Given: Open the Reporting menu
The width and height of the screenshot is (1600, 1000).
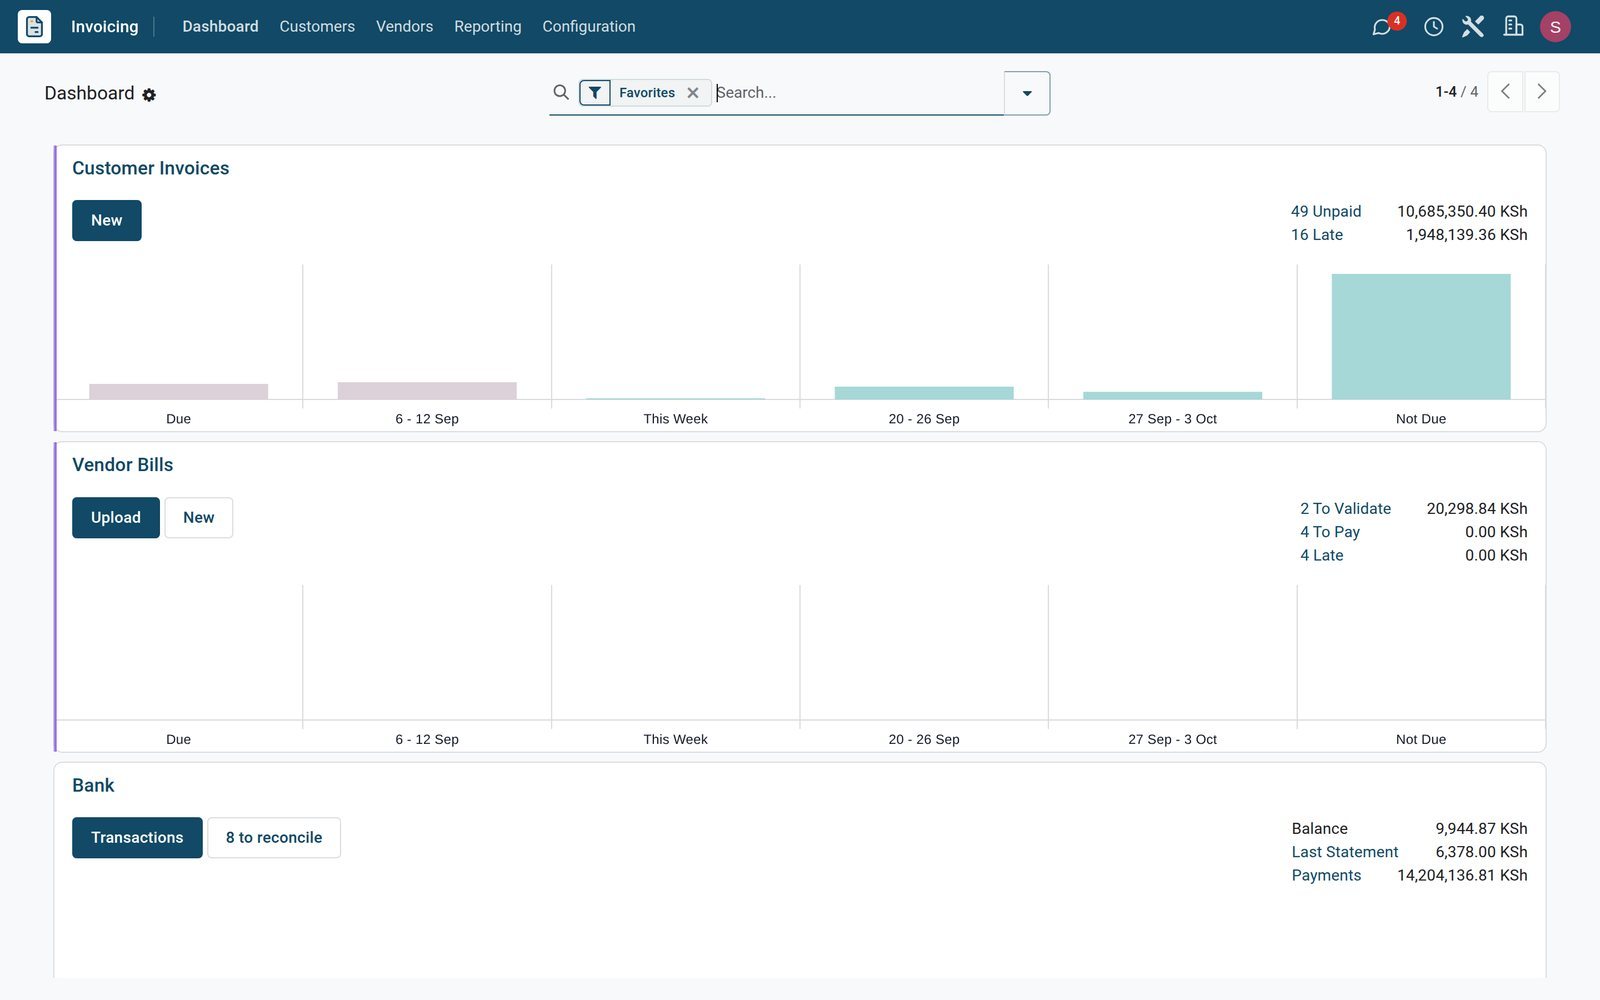Looking at the screenshot, I should click(x=487, y=27).
